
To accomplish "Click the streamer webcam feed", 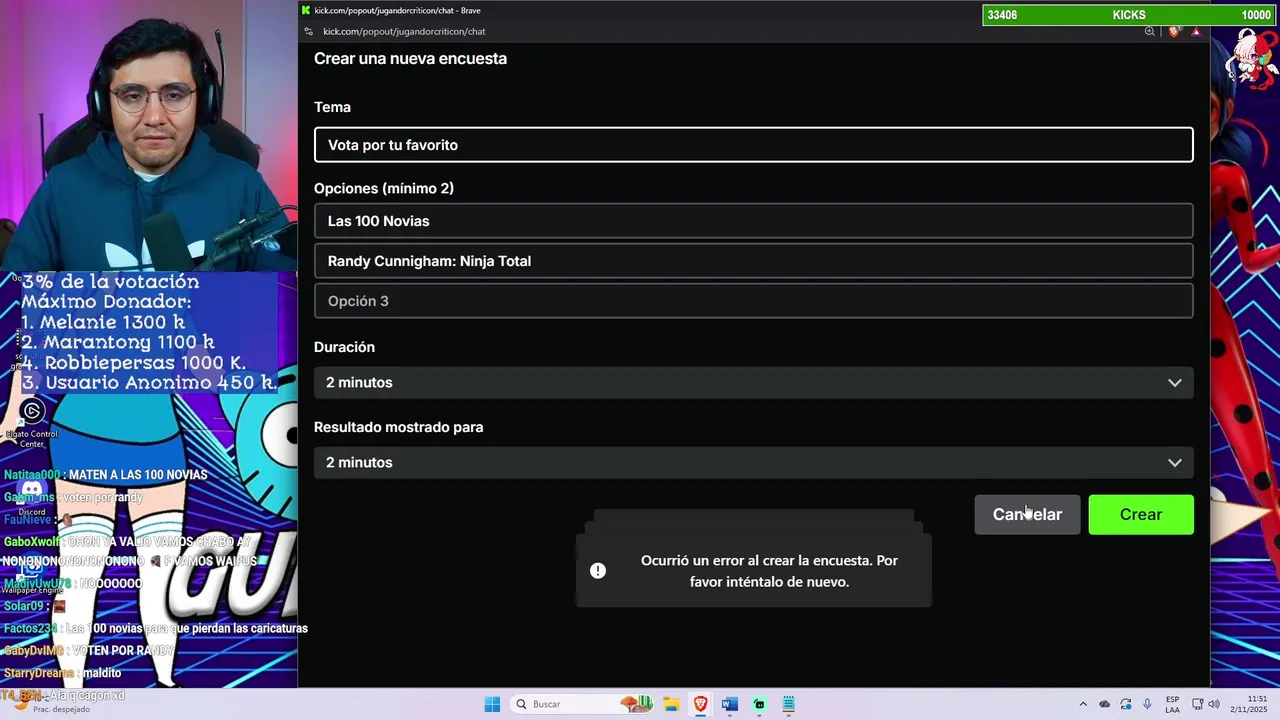I will coord(148,135).
